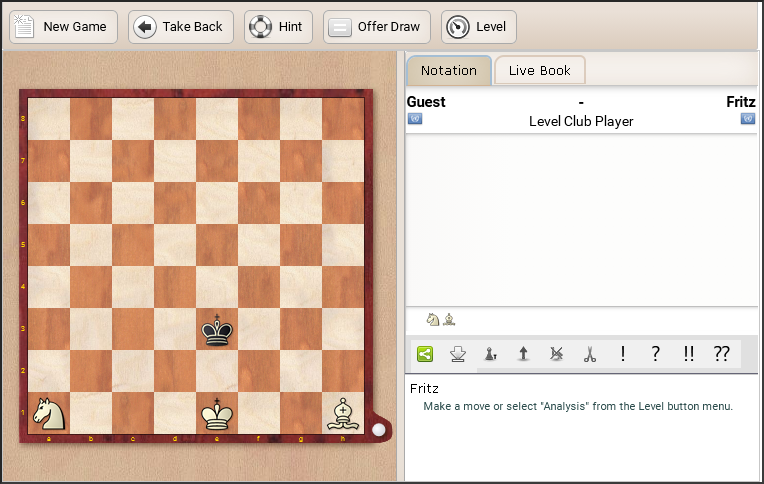Click the crossed-out delete variation icon
The image size is (764, 484).
pos(556,354)
